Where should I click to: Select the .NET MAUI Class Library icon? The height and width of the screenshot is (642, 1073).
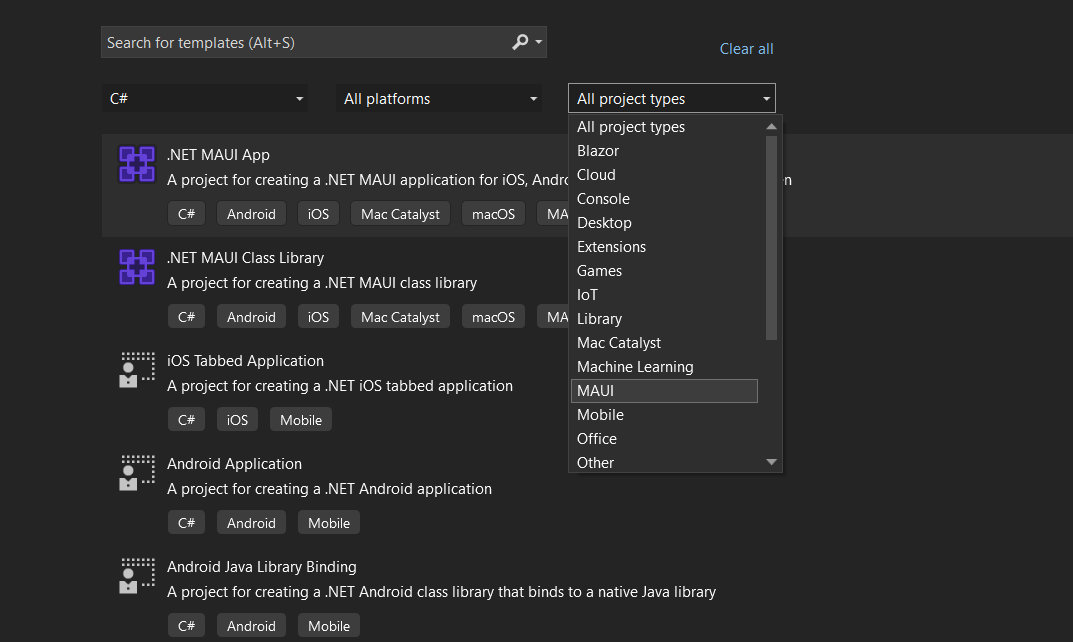pyautogui.click(x=137, y=267)
